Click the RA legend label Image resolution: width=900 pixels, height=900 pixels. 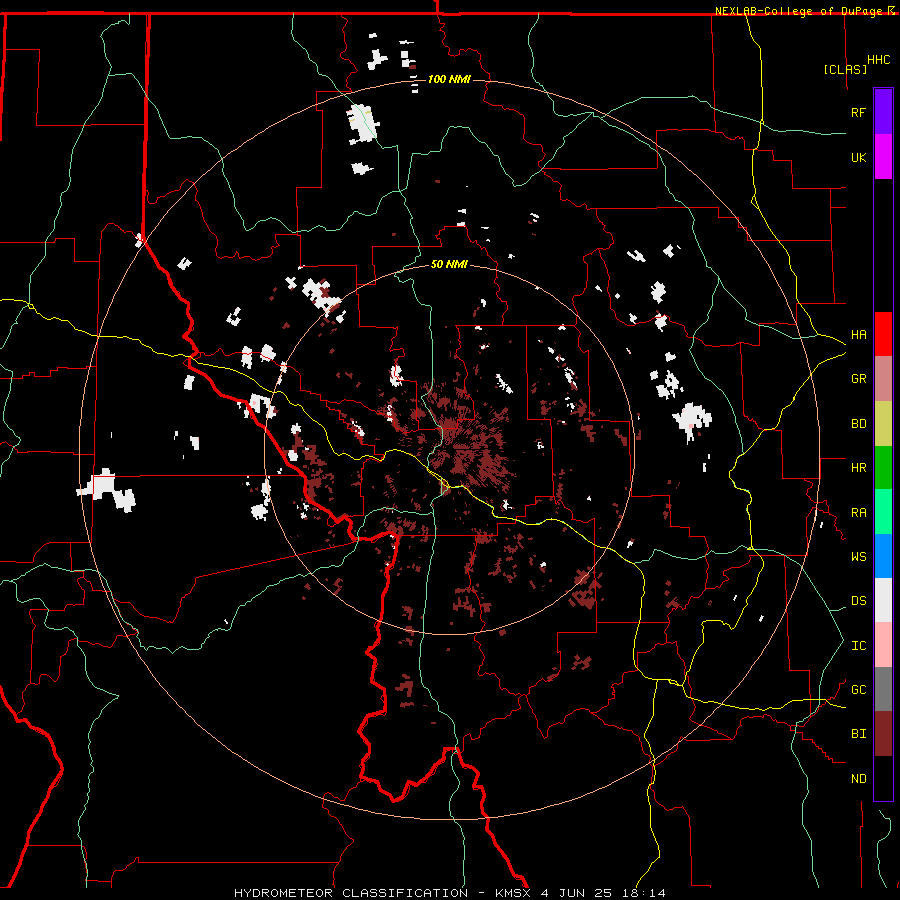(x=858, y=513)
